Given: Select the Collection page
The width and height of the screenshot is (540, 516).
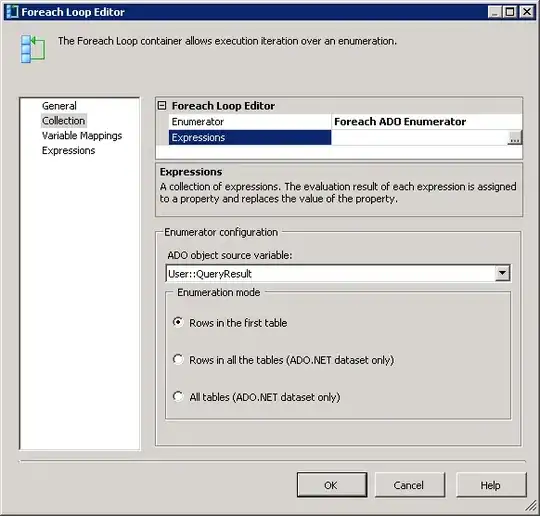Looking at the screenshot, I should point(64,121).
